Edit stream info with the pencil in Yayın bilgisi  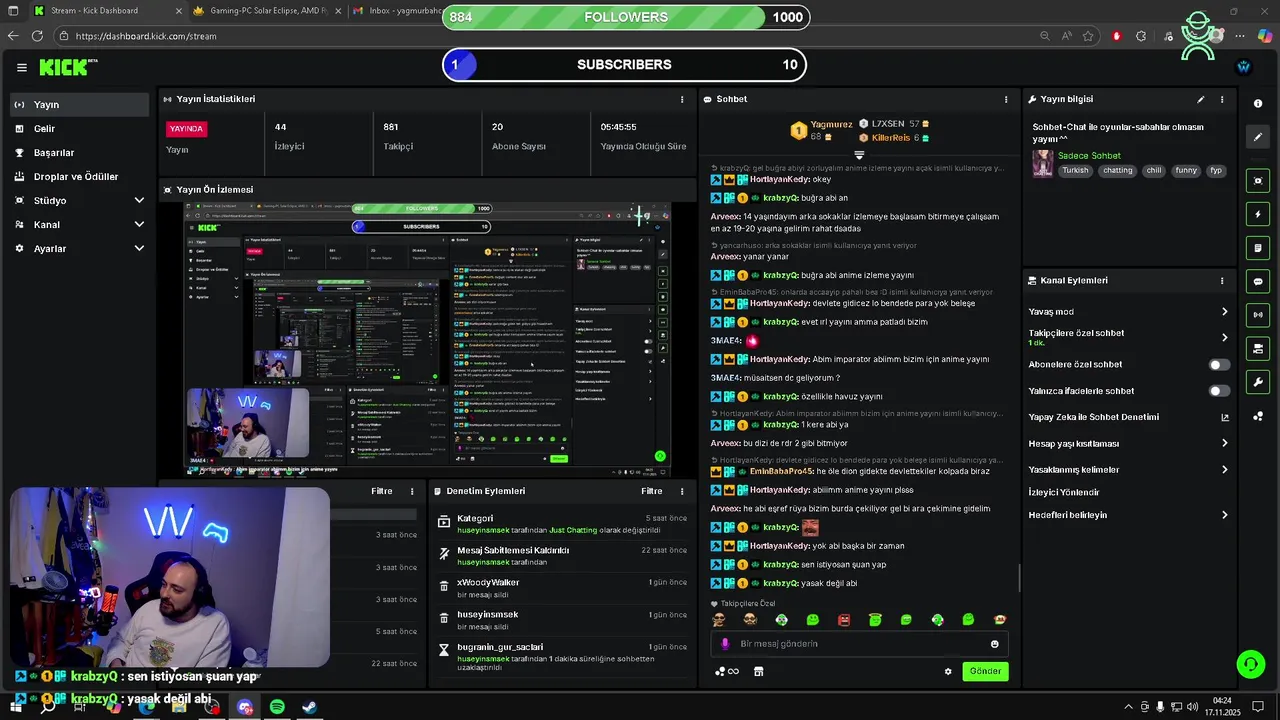point(1201,99)
